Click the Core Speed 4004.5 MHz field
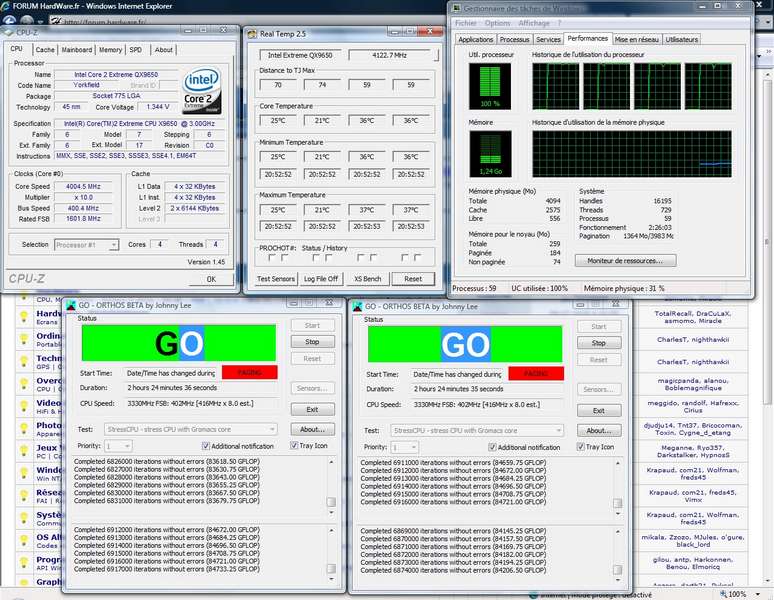This screenshot has width=774, height=600. click(84, 187)
